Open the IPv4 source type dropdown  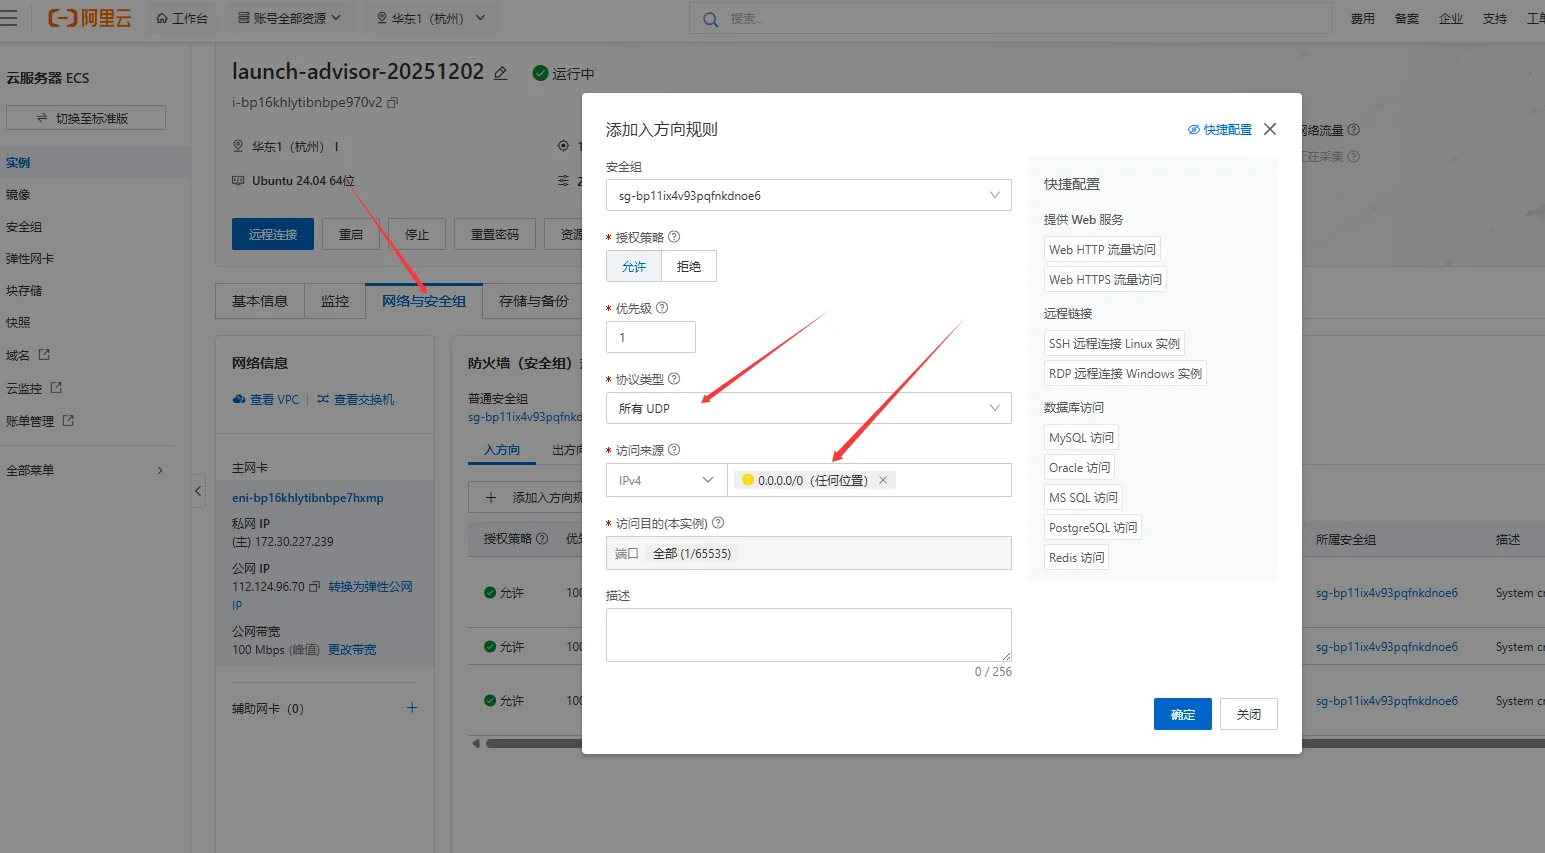[665, 480]
